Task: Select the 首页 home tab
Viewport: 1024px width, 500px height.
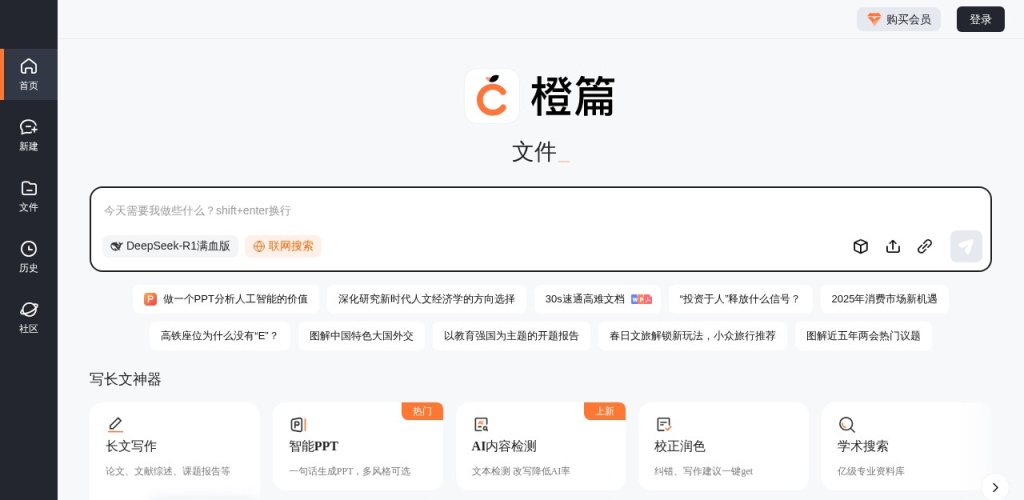Action: (x=29, y=75)
